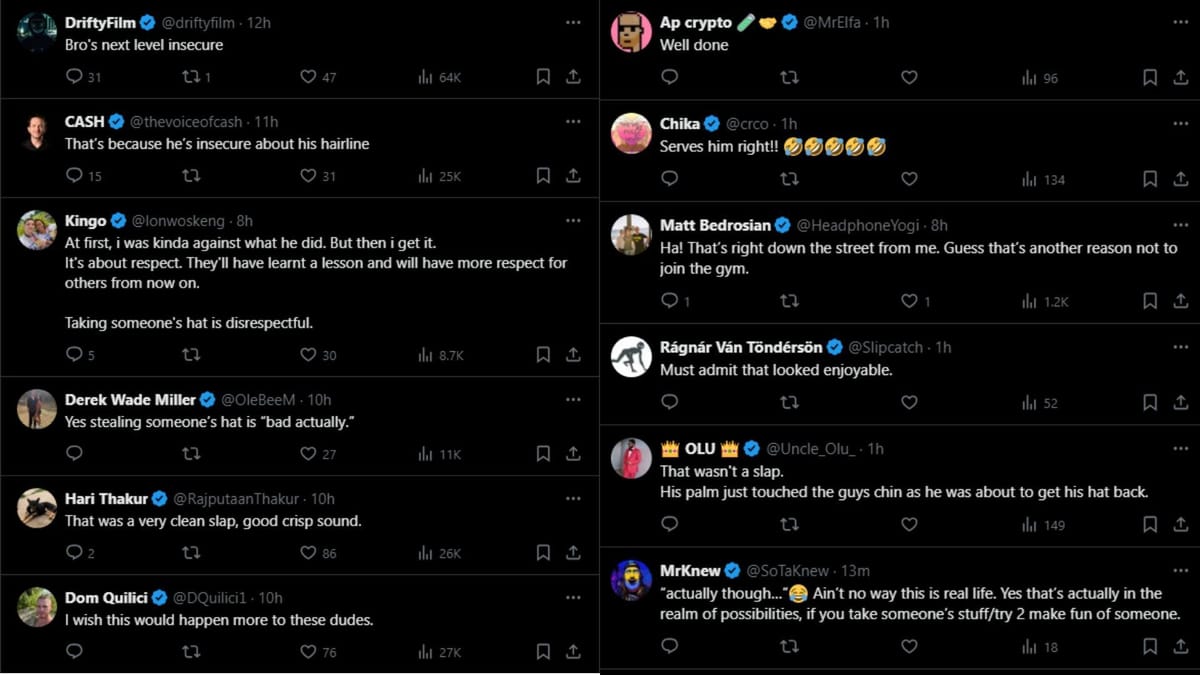Repost Kingo's reply about respect

click(191, 354)
